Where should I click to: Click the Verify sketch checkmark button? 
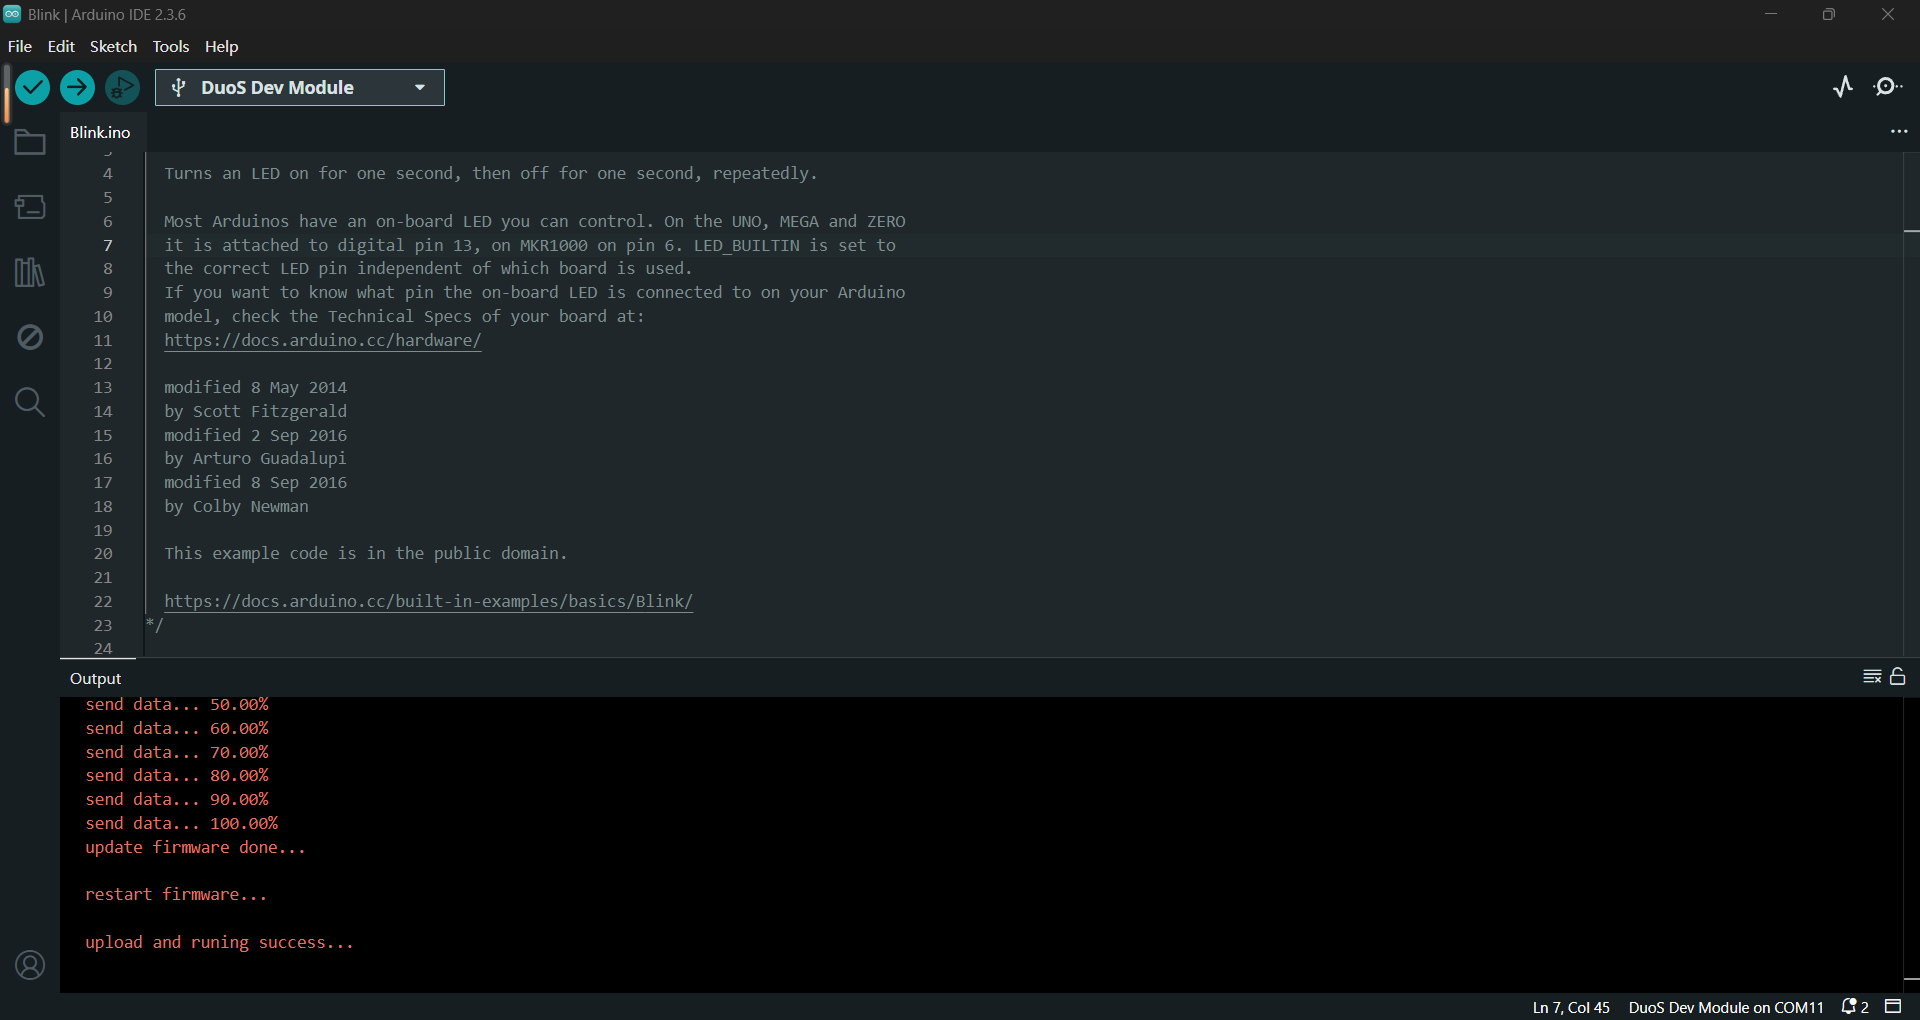click(x=33, y=88)
